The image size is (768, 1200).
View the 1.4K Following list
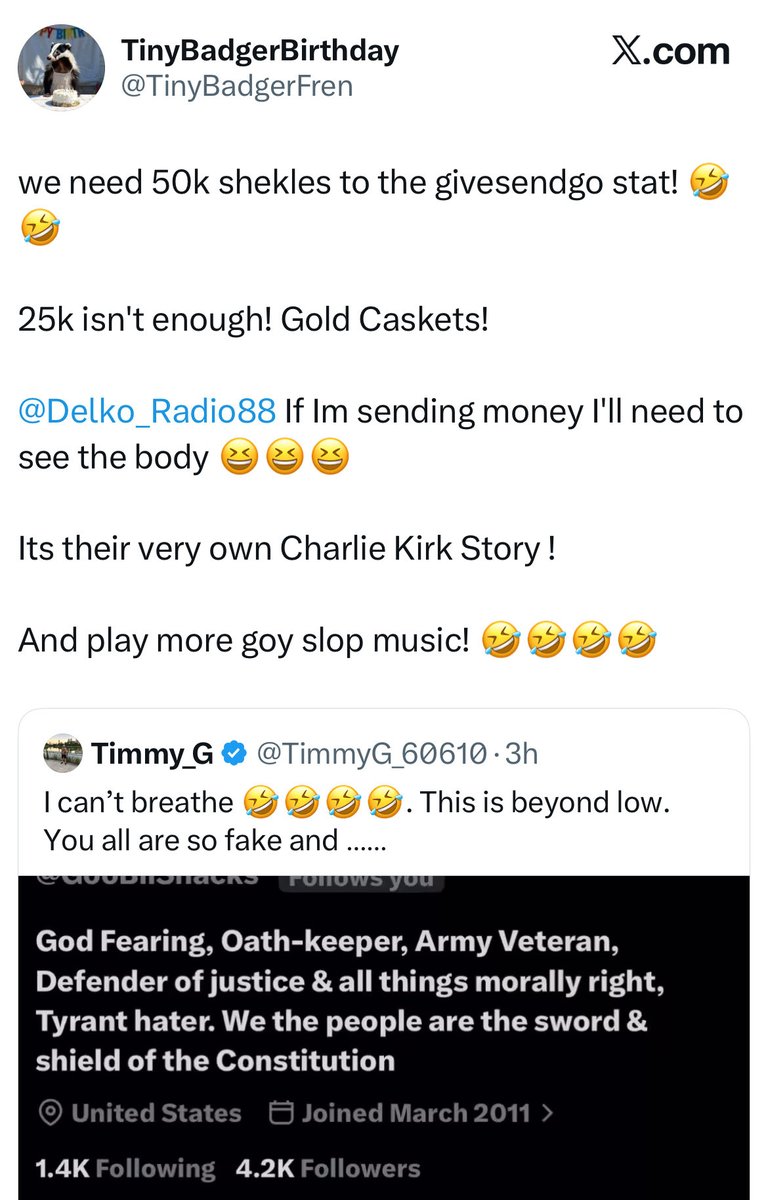pos(125,1168)
